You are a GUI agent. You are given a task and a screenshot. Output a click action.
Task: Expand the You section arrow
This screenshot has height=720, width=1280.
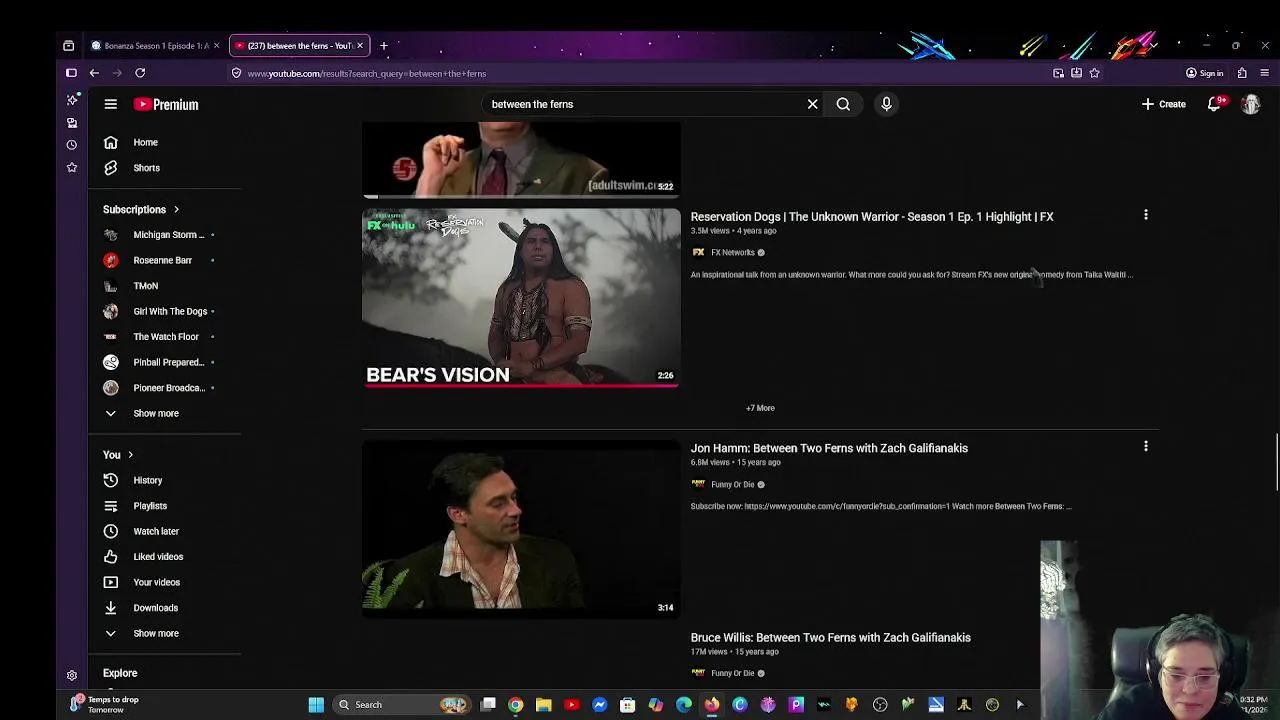(130, 455)
